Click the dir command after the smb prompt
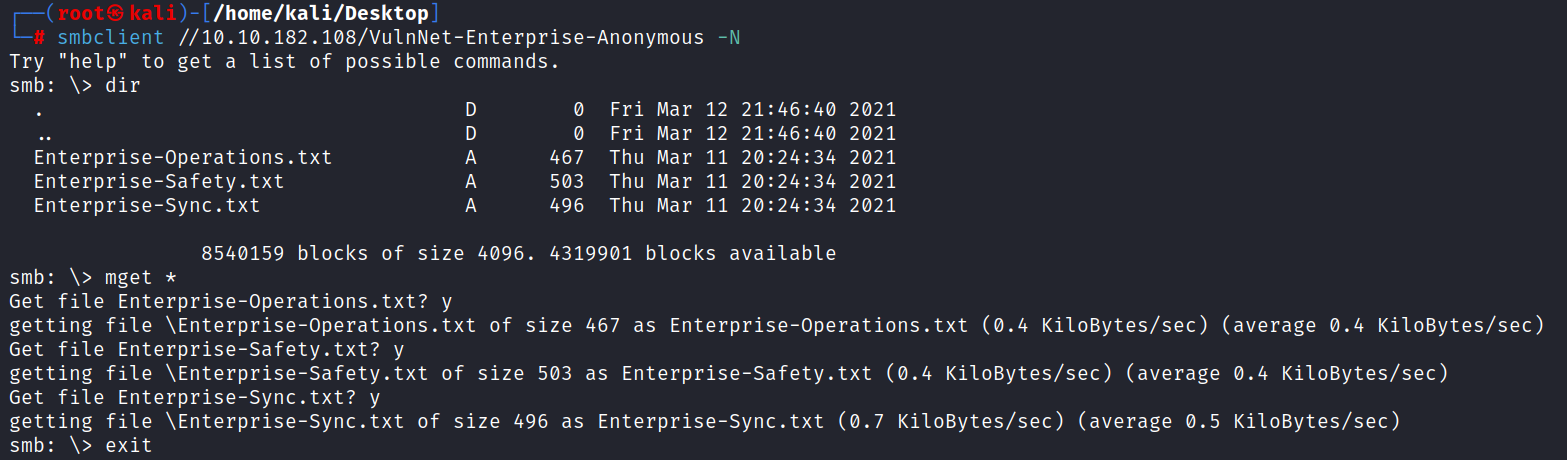This screenshot has height=460, width=1567. [x=123, y=86]
